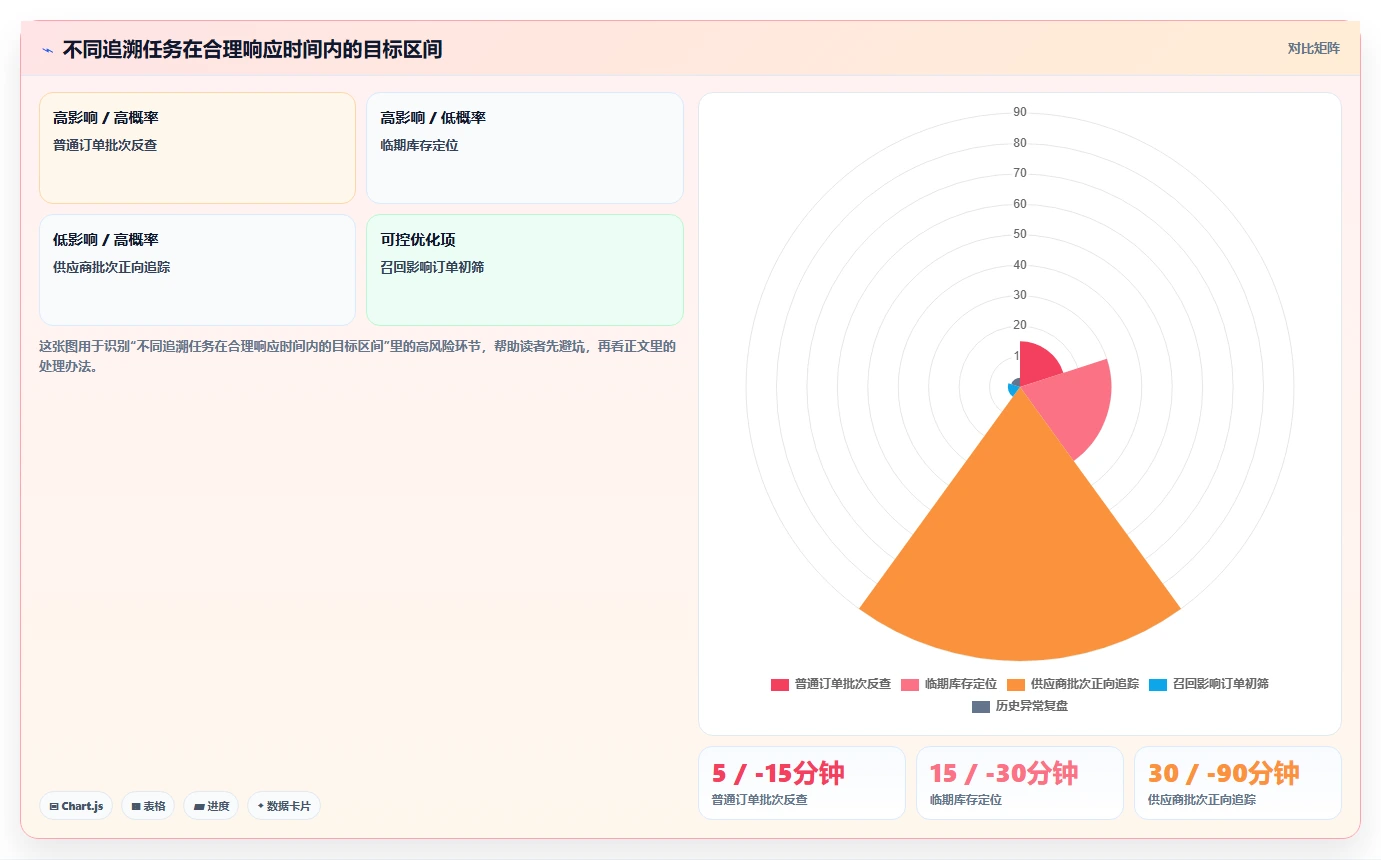Select the 数据卡片 chip

coord(284,806)
